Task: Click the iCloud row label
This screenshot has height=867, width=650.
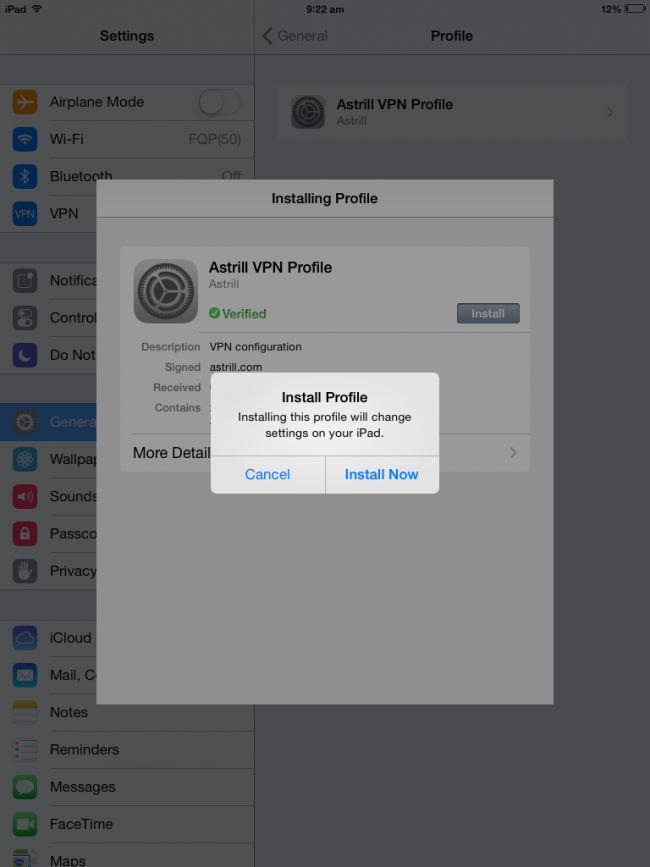Action: (x=70, y=638)
